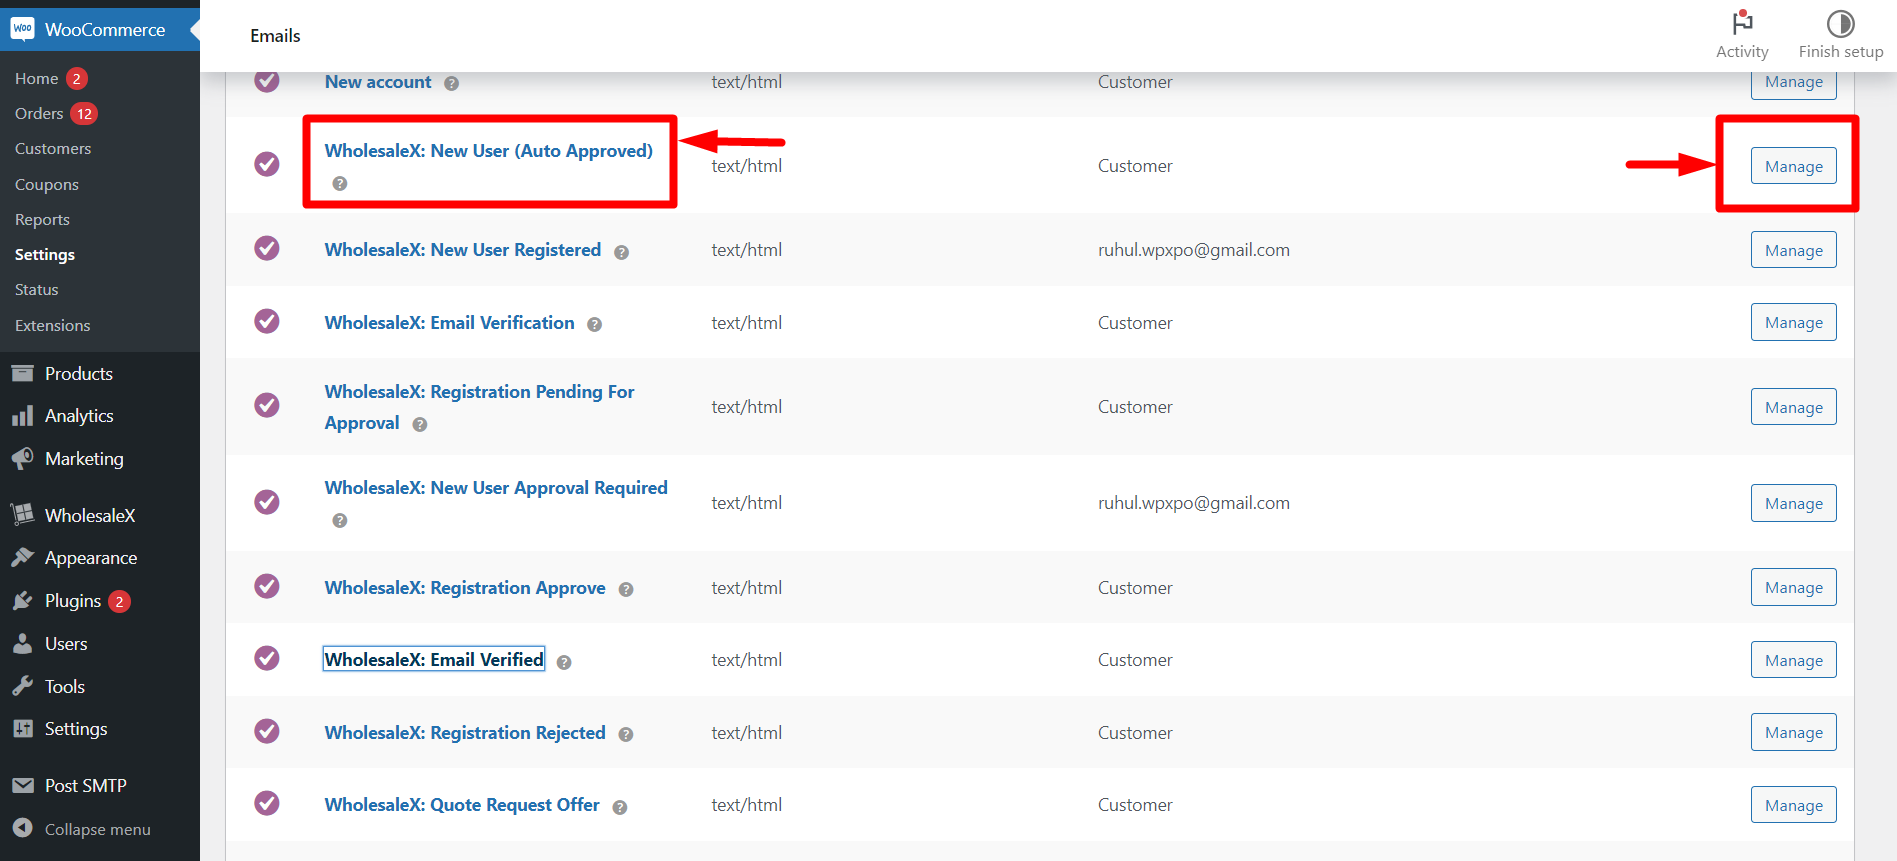Click the Tools wrench icon
The image size is (1897, 861).
coord(22,686)
